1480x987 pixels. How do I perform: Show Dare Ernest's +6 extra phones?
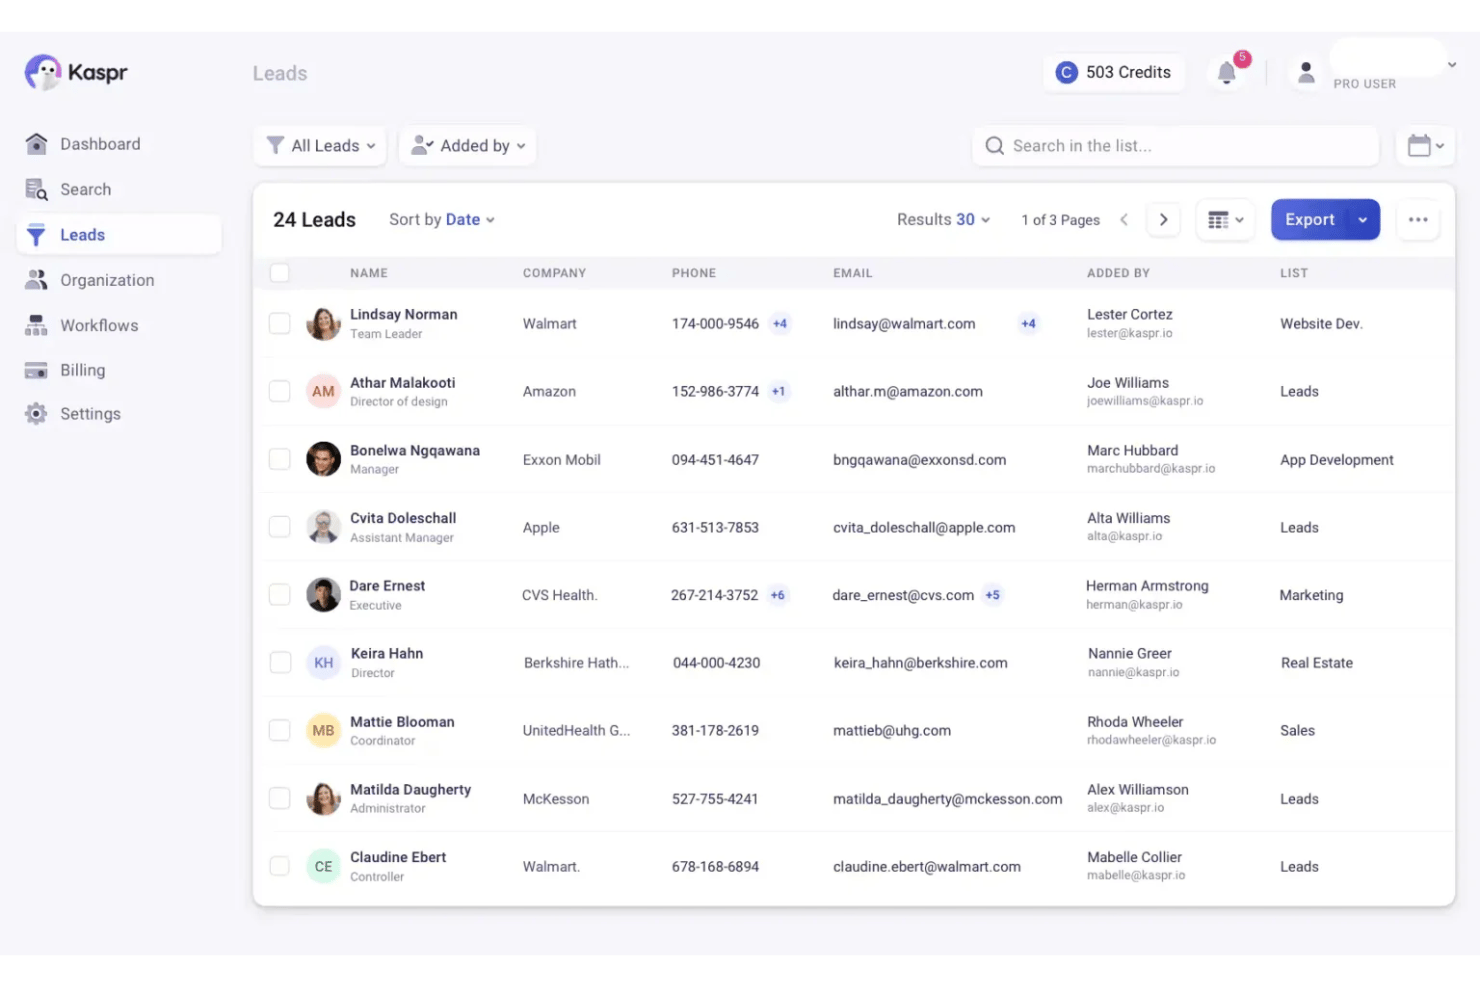(x=778, y=595)
